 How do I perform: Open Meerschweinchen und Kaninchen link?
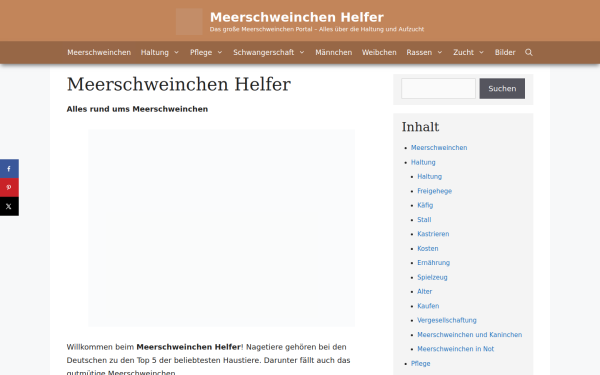[470, 334]
